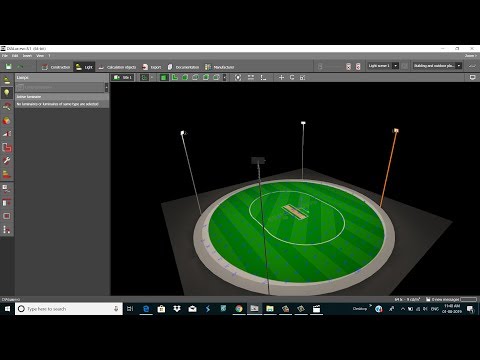
Task: Click the Site 1 view button
Action: 123,77
